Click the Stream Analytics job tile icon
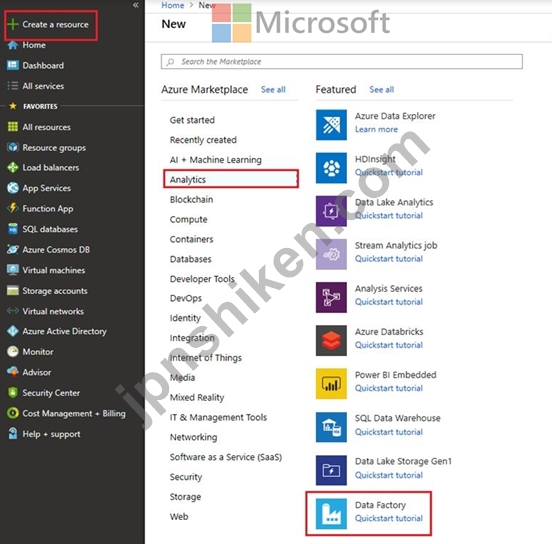552x544 pixels. point(331,254)
